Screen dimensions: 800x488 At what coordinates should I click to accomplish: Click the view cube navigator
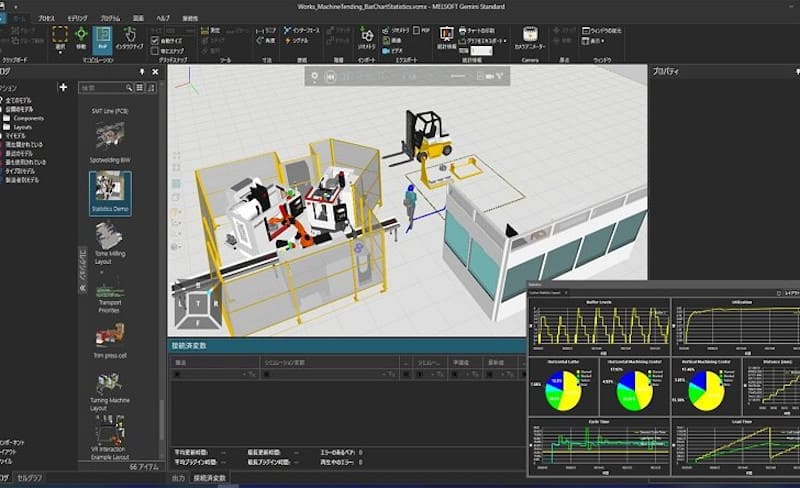pos(198,305)
